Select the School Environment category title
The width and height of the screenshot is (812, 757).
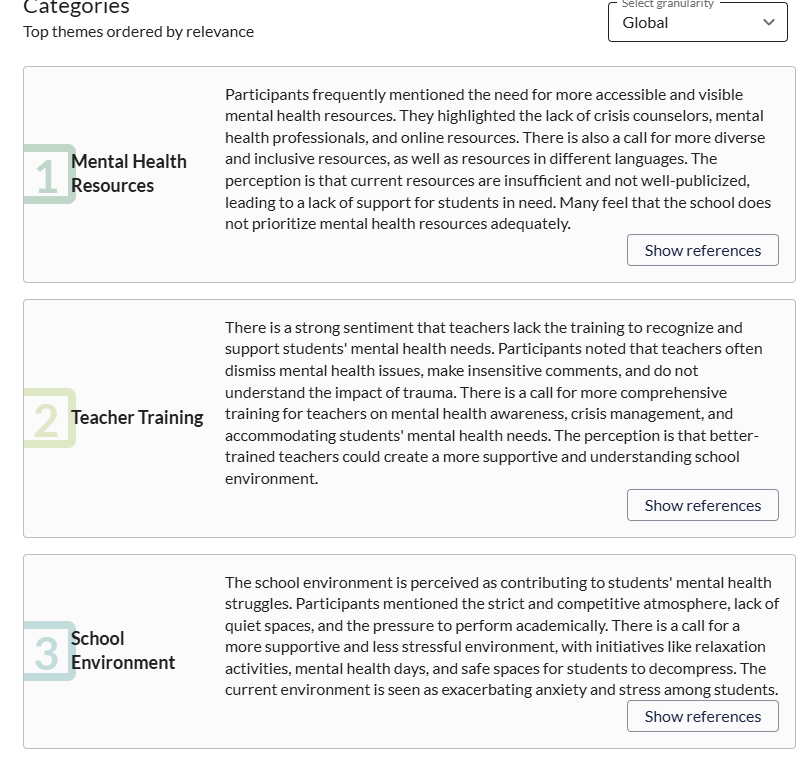coord(123,650)
